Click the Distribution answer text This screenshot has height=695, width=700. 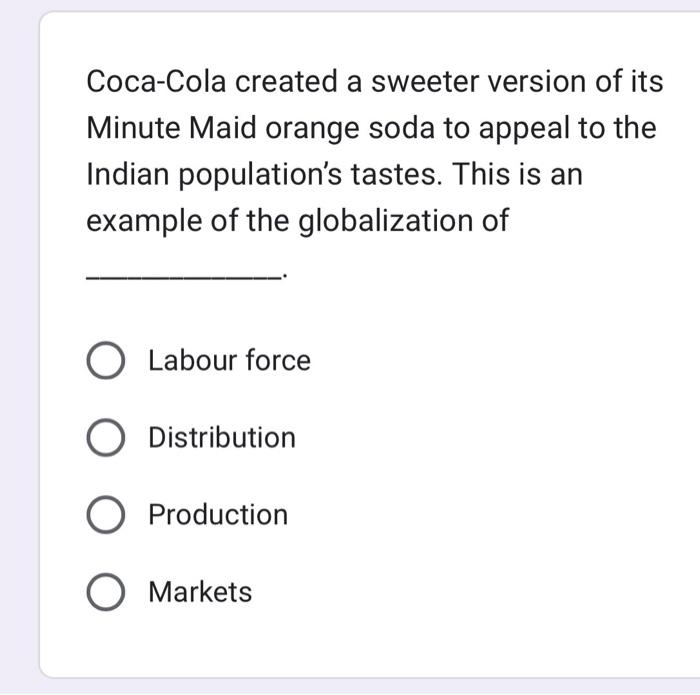[222, 437]
